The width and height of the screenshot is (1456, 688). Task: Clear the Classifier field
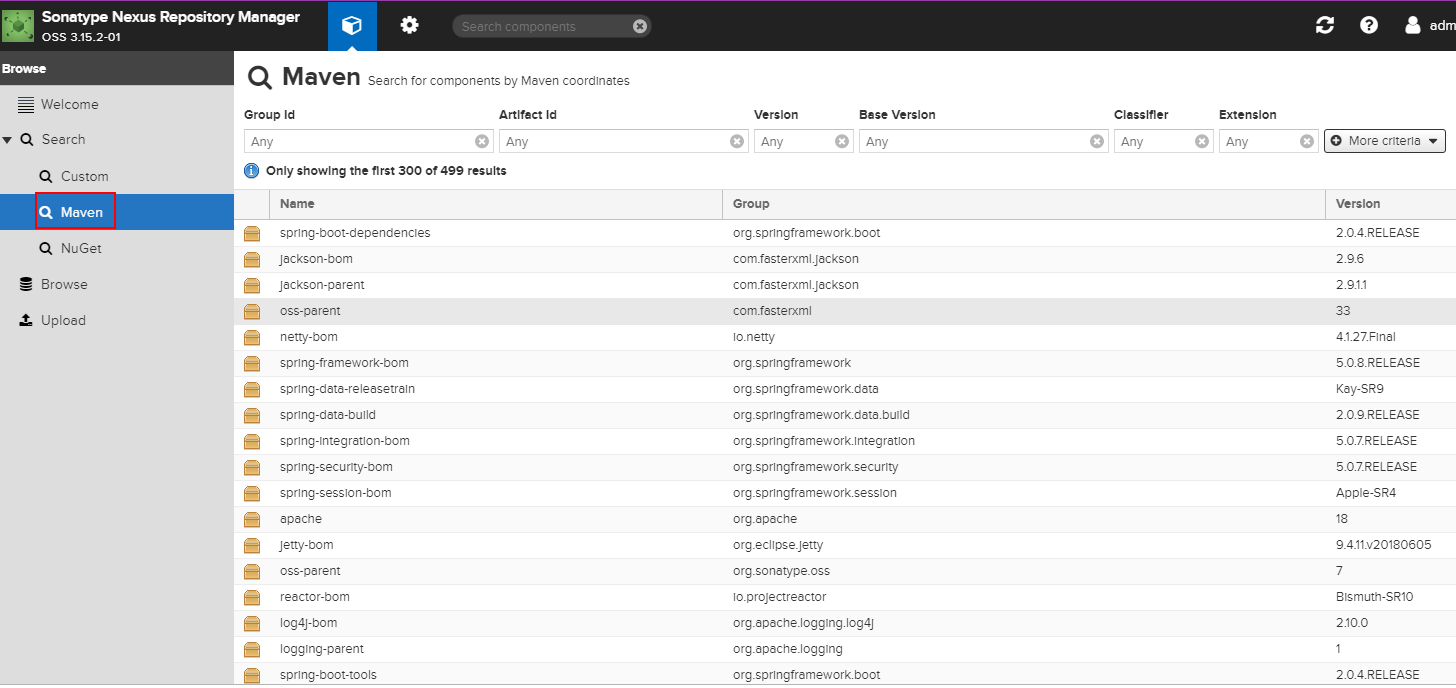pyautogui.click(x=1203, y=141)
